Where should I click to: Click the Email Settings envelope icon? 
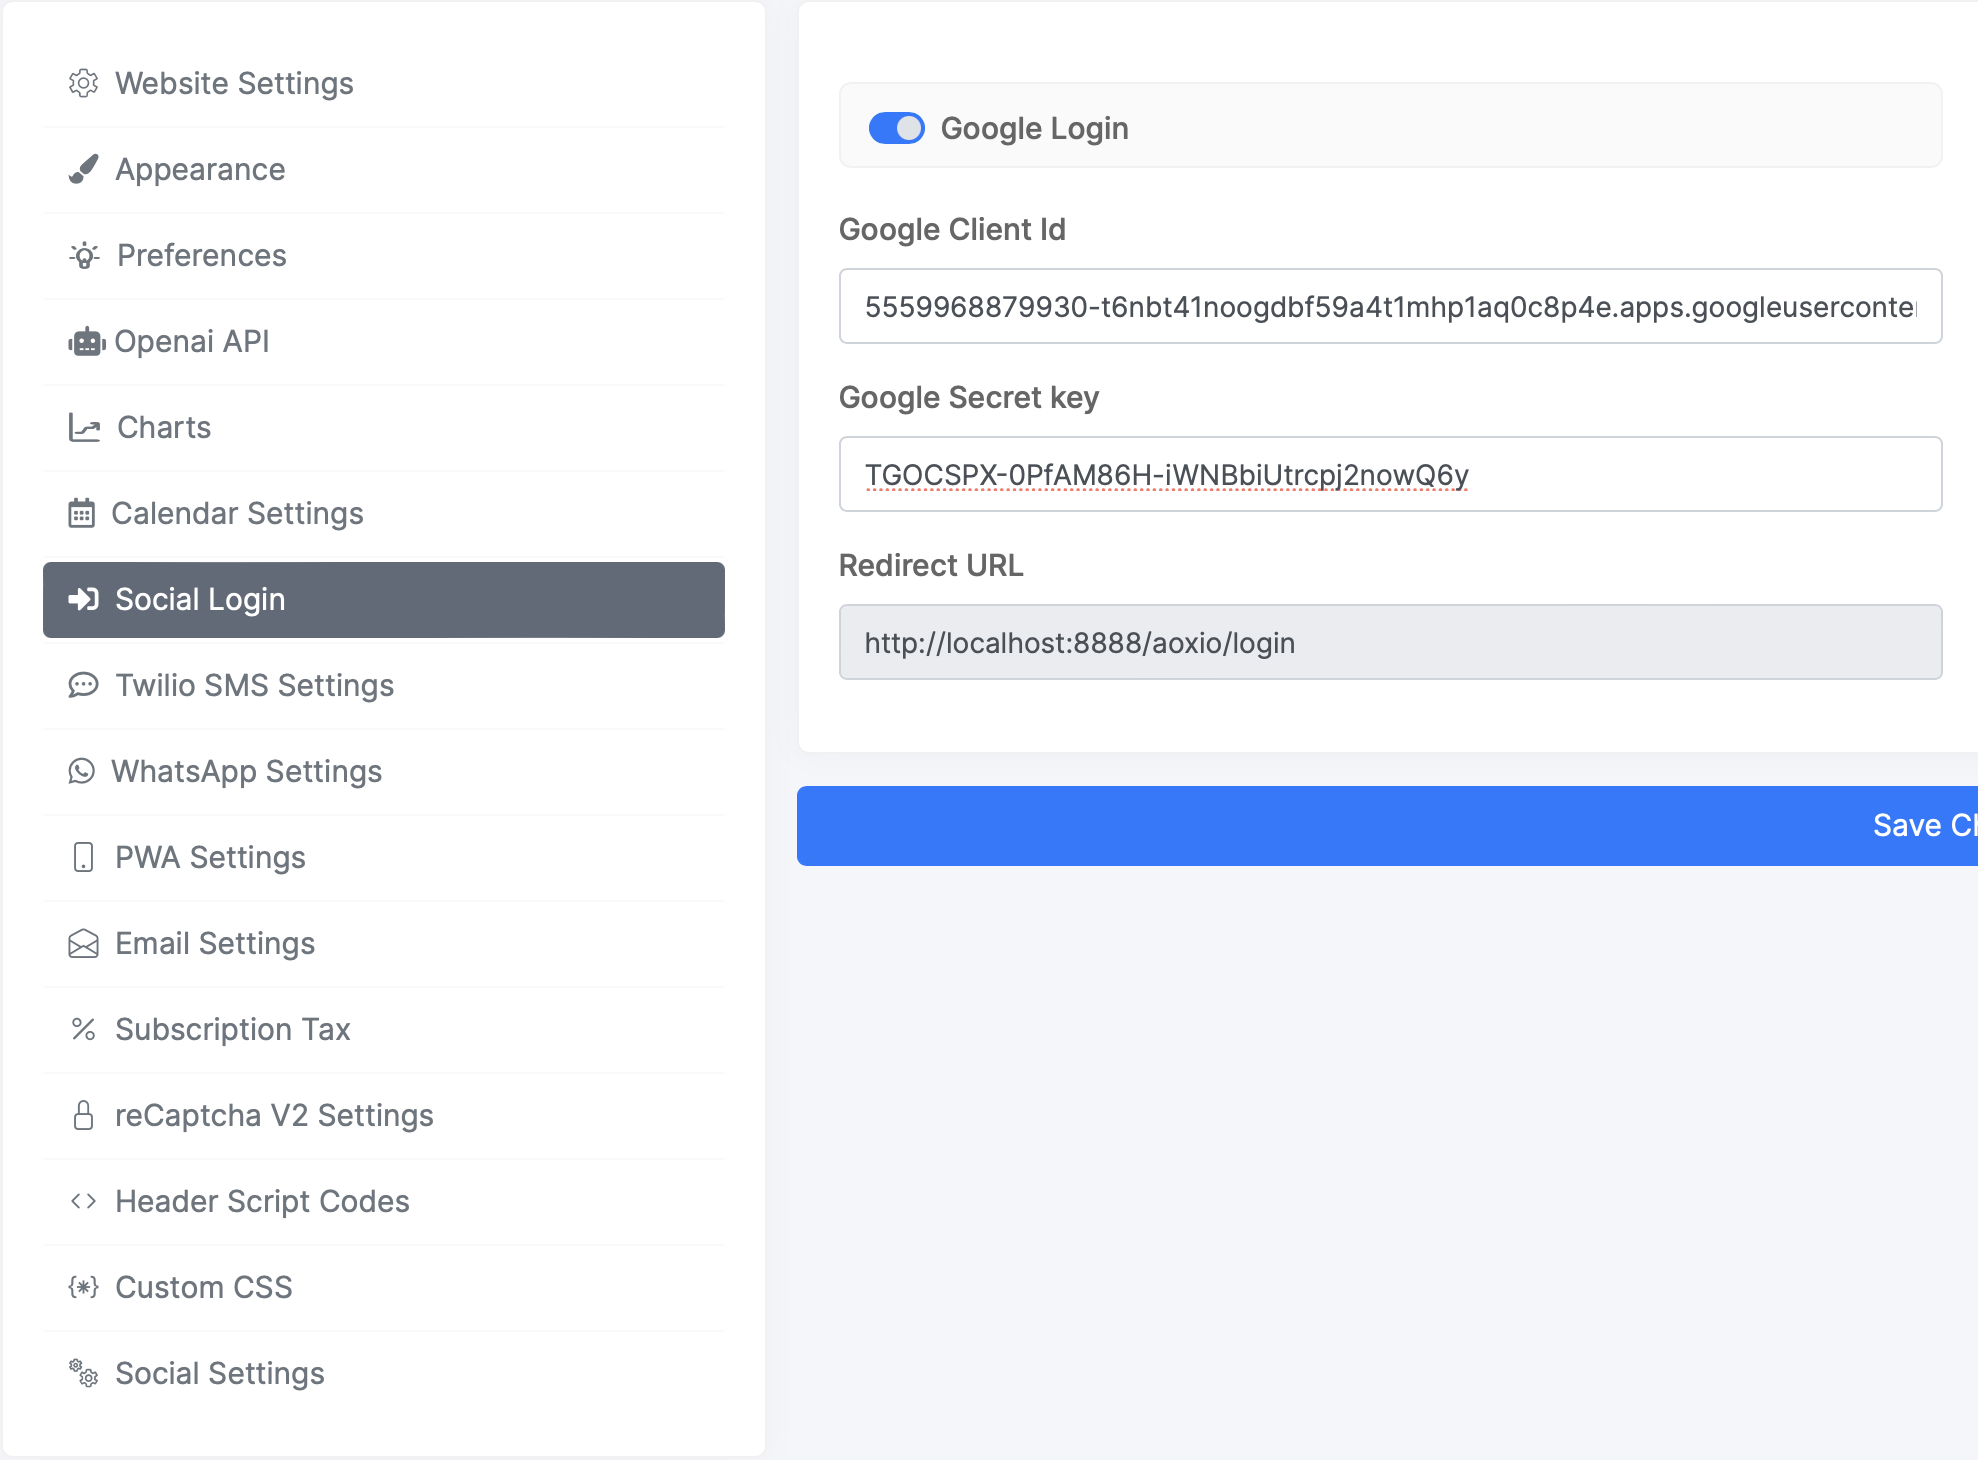[83, 944]
